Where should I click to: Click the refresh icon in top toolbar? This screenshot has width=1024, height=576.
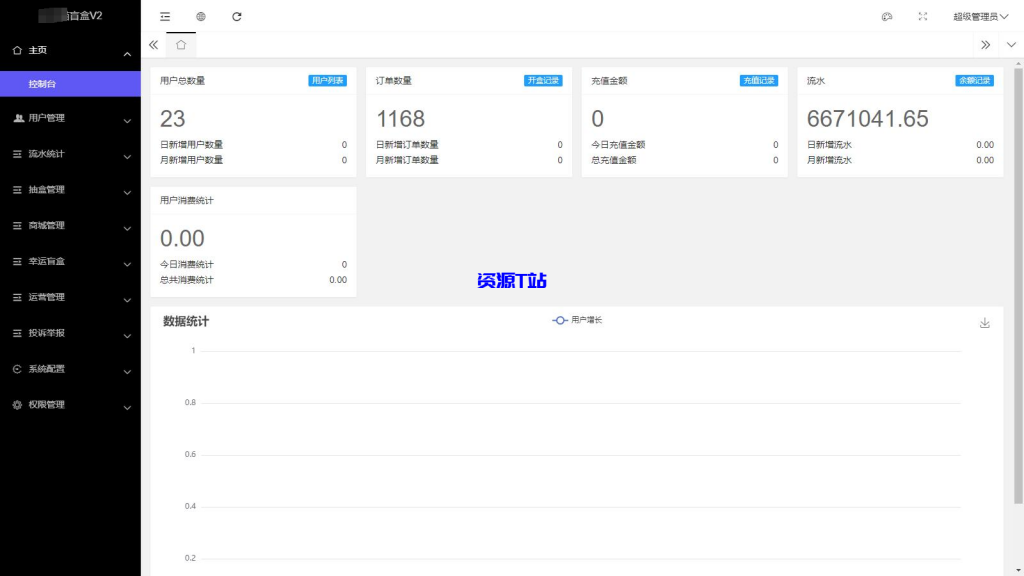click(x=237, y=17)
